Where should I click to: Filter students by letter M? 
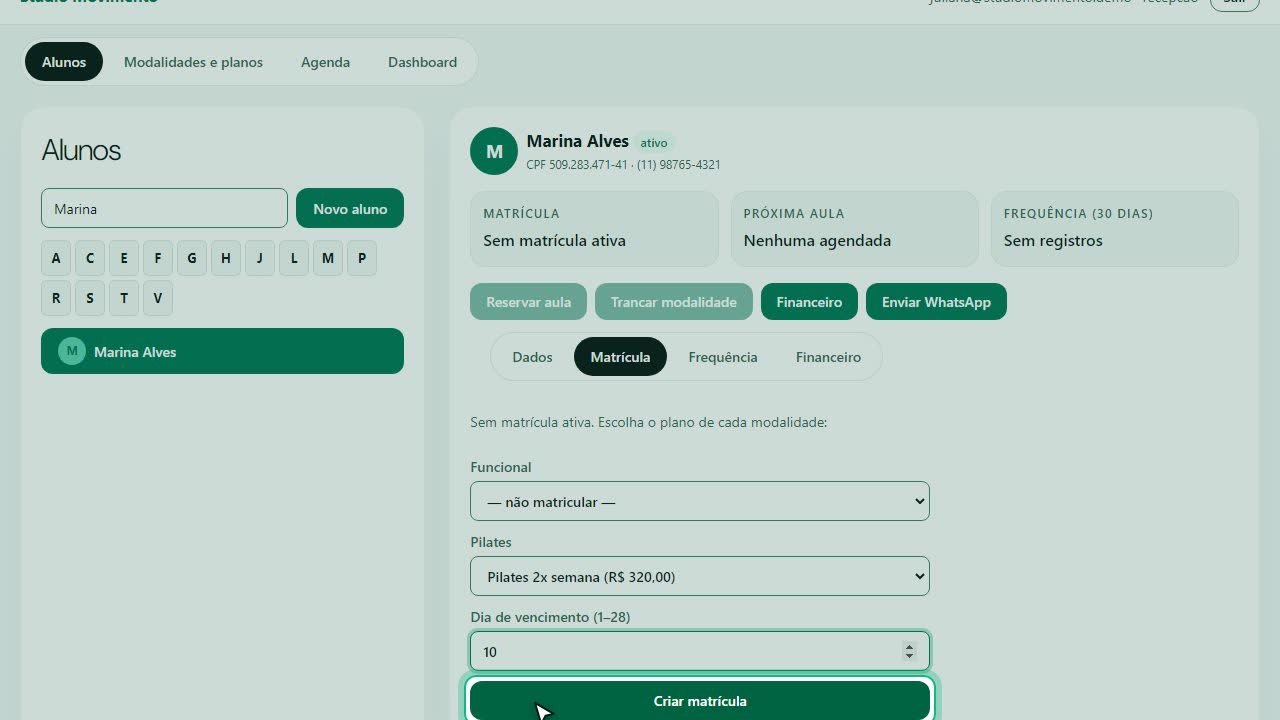328,258
